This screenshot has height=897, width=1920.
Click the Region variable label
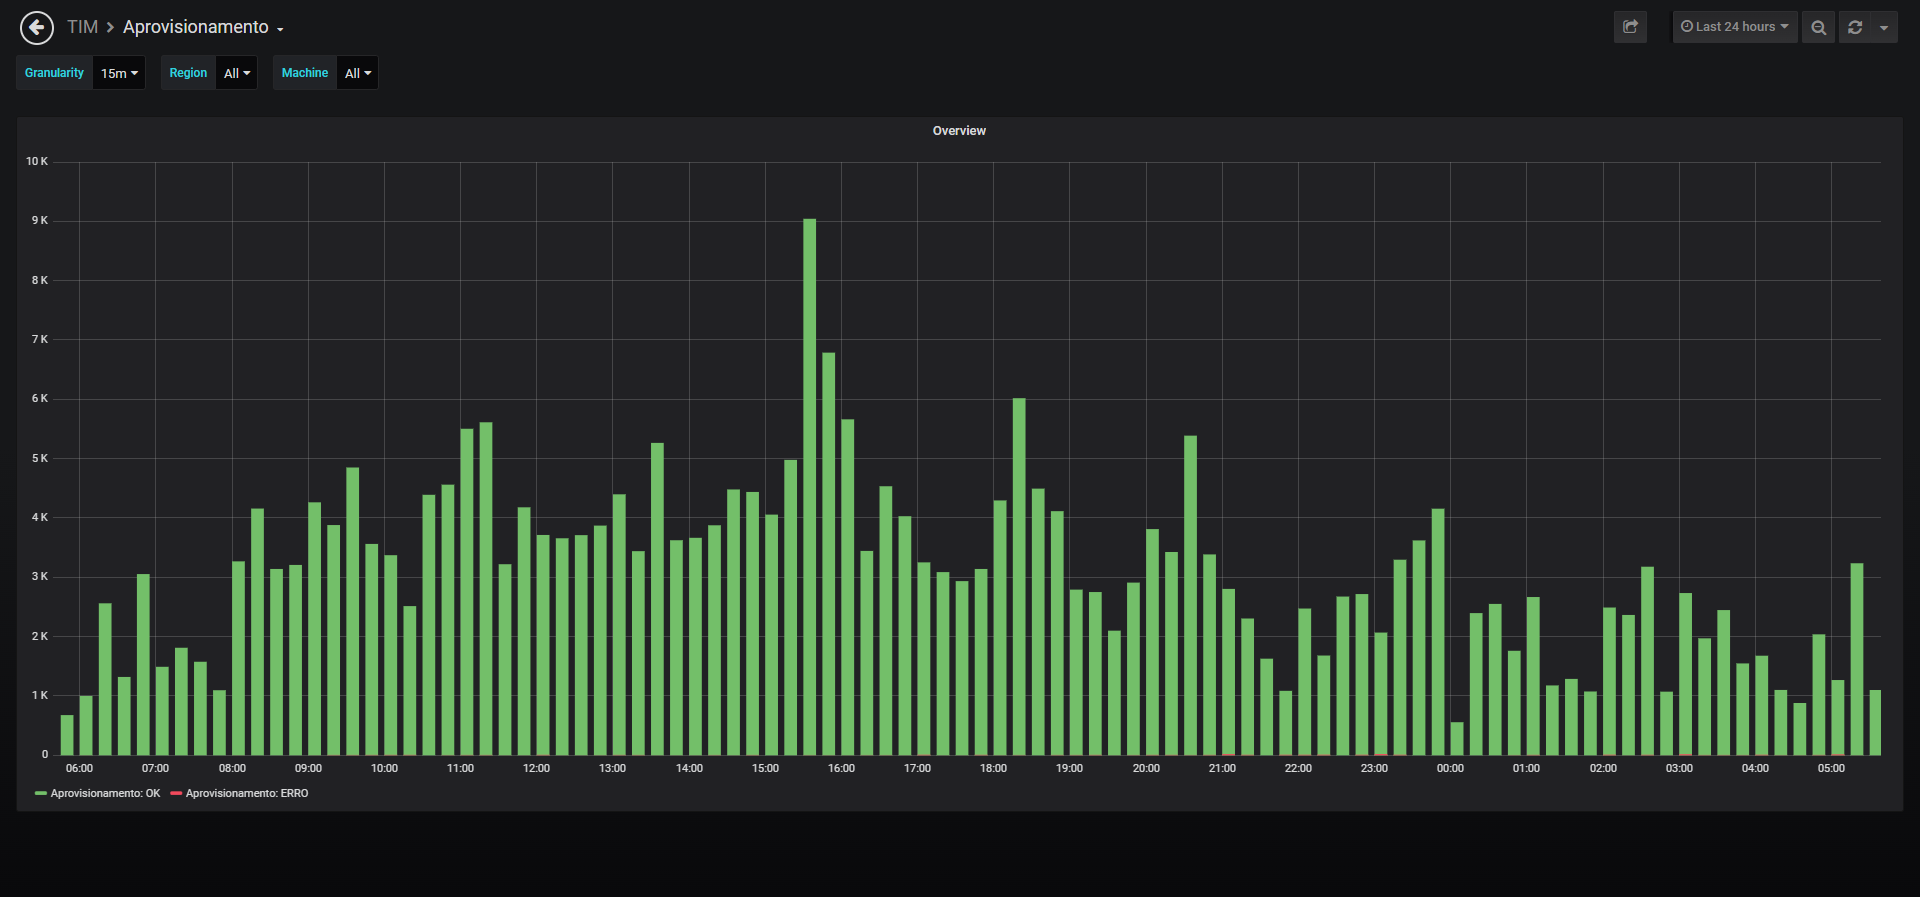(x=188, y=73)
